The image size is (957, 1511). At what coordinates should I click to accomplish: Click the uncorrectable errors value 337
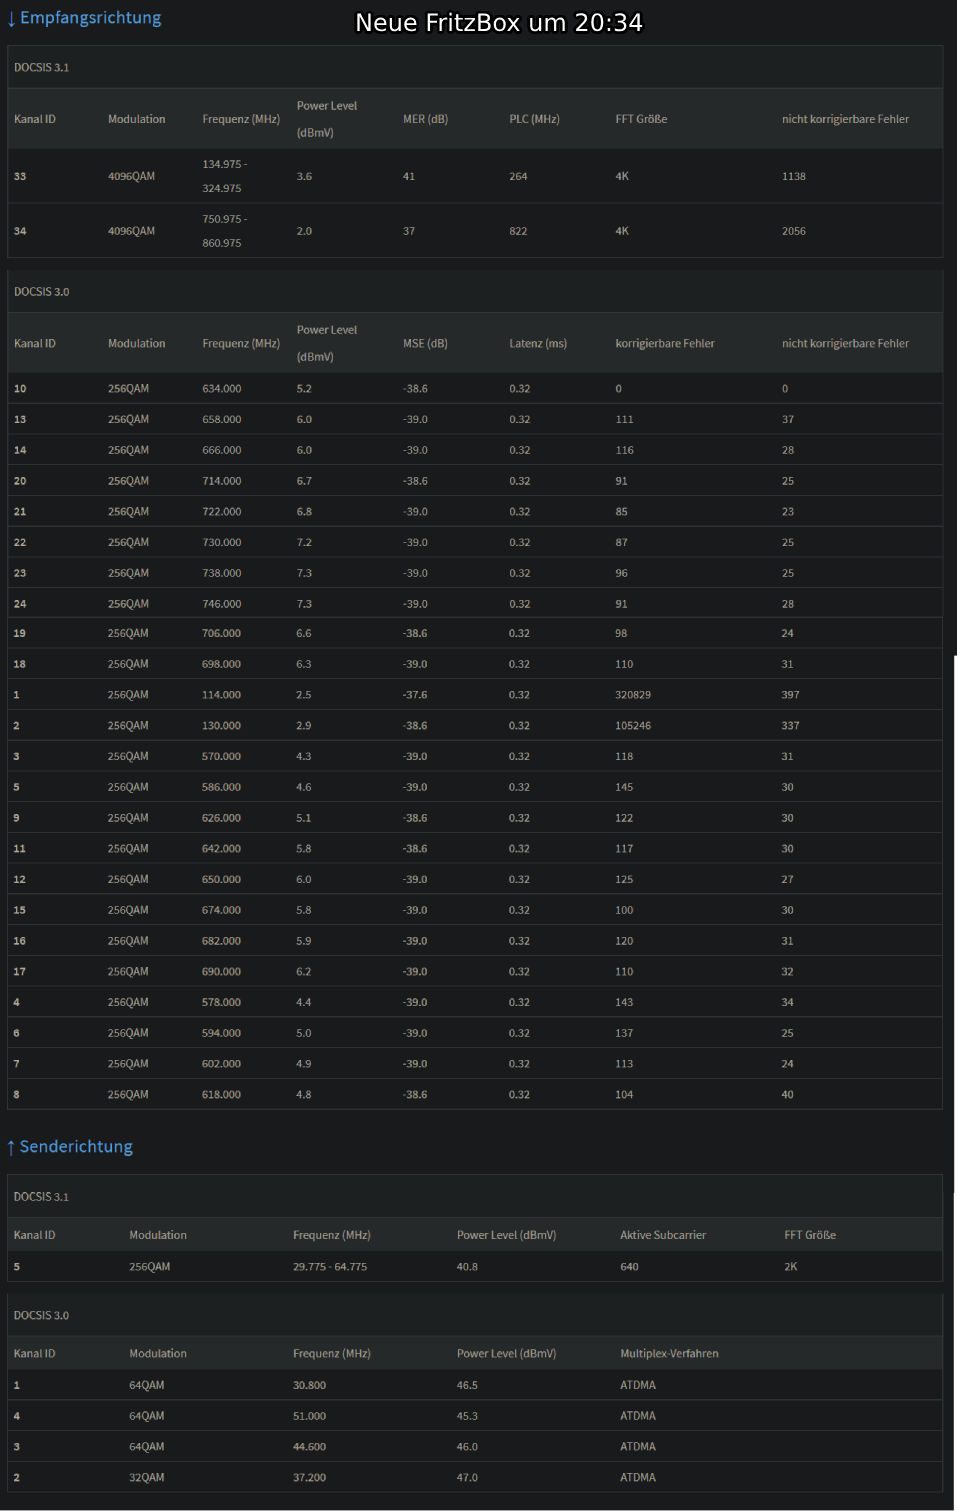pos(790,726)
